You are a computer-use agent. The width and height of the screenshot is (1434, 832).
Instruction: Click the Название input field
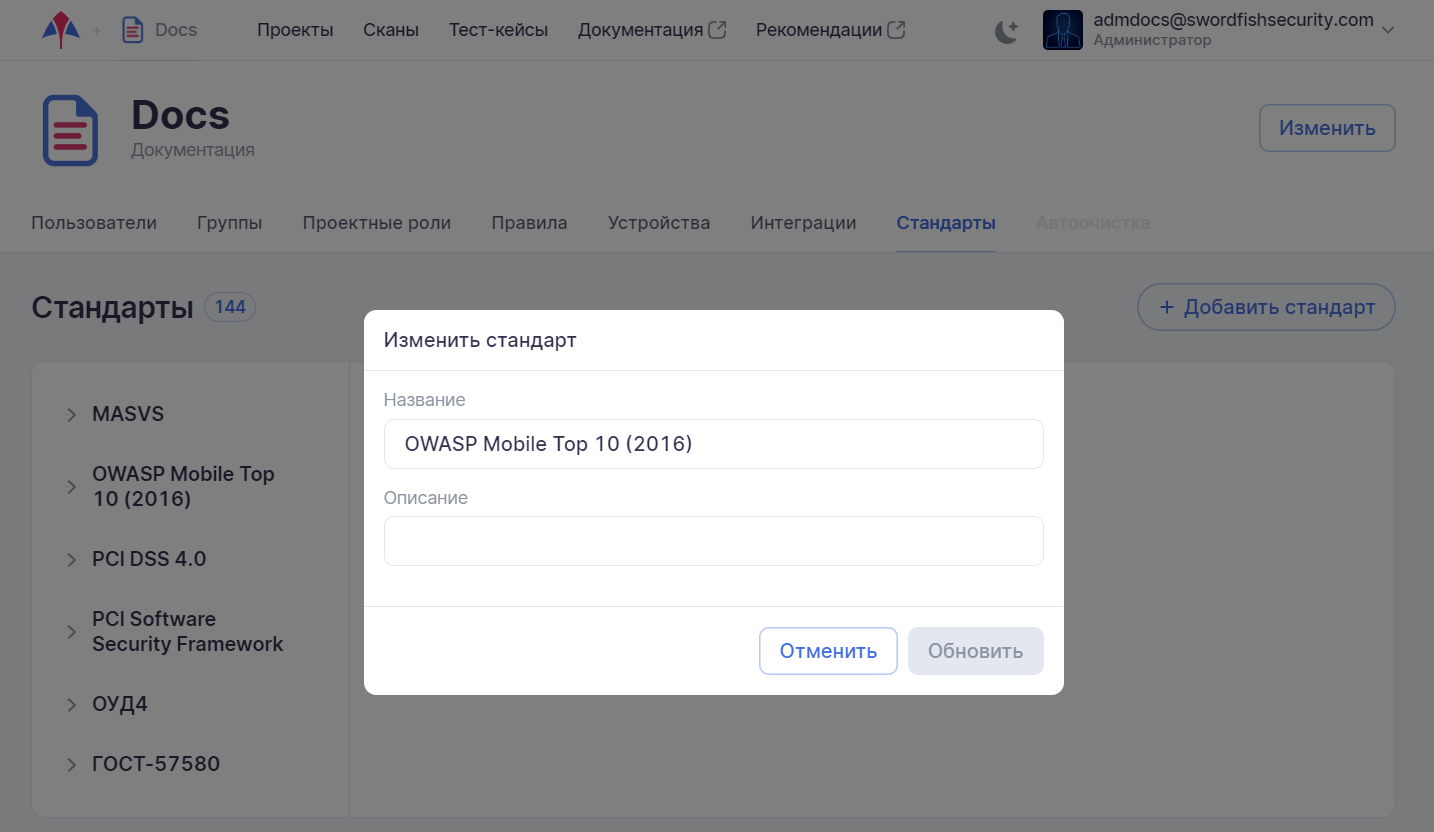[713, 444]
